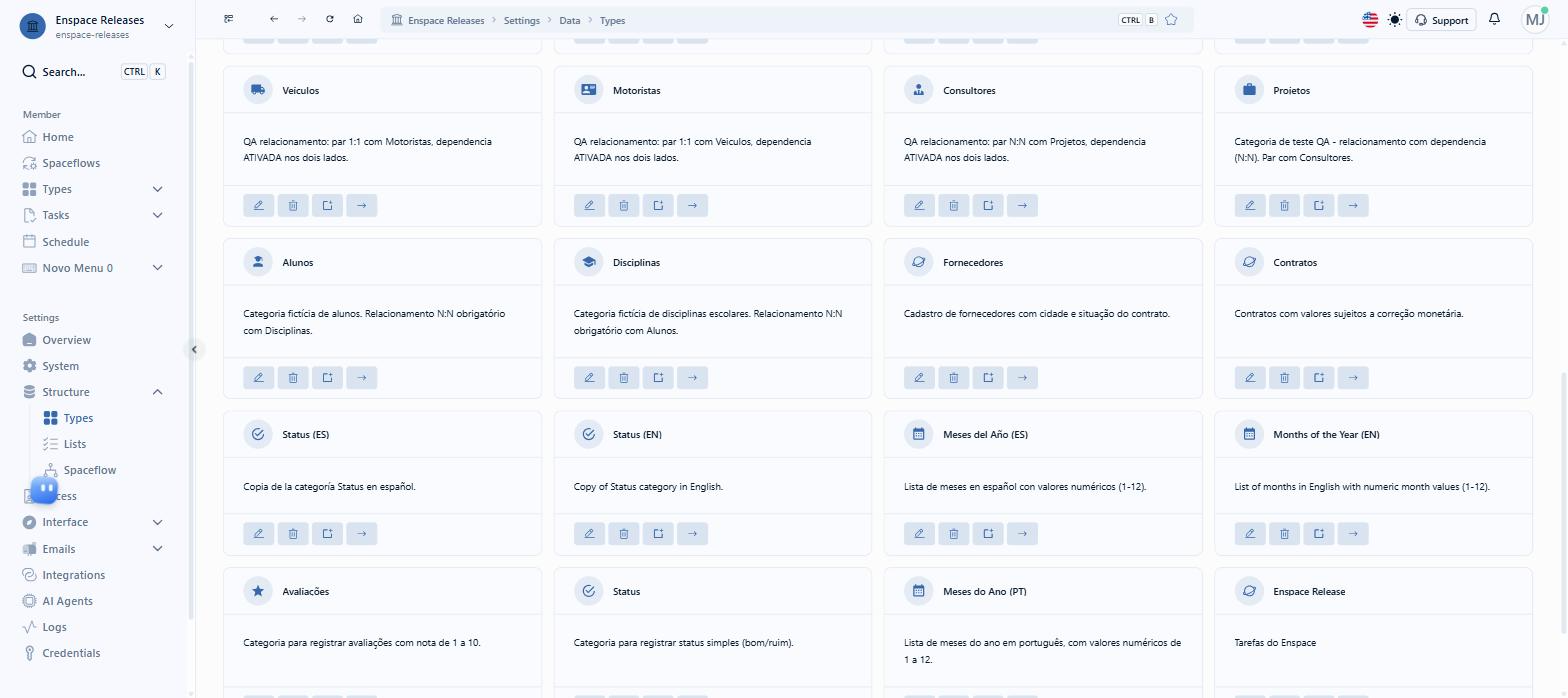This screenshot has height=698, width=1568.
Task: Edit the Motoristas type card
Action: [x=589, y=205]
